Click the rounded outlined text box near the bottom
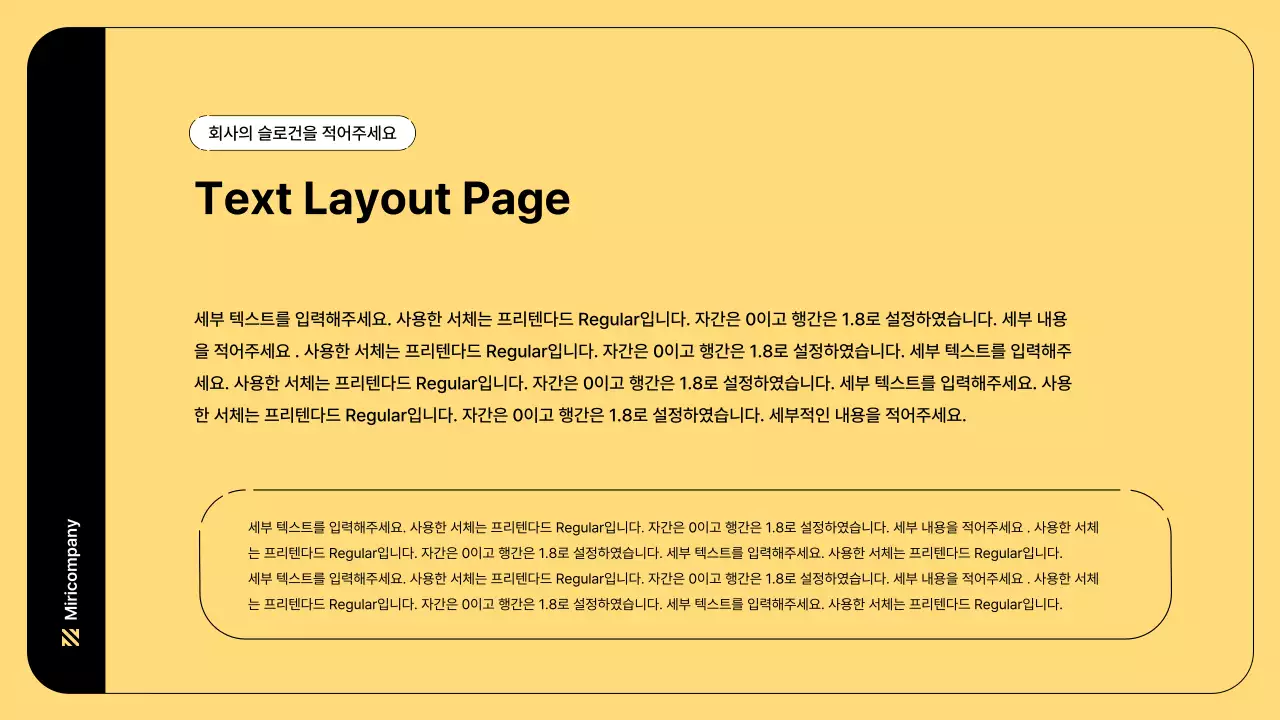The image size is (1280, 720). click(x=690, y=562)
